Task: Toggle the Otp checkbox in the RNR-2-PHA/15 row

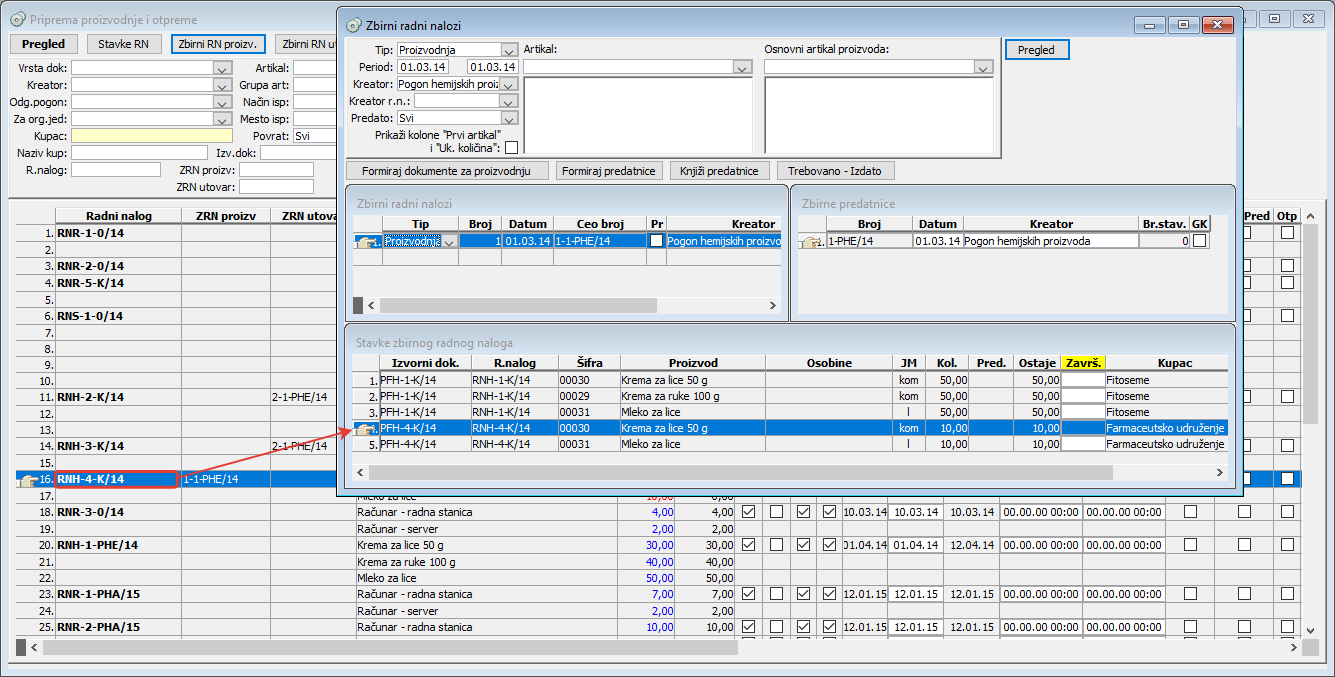Action: (1287, 627)
